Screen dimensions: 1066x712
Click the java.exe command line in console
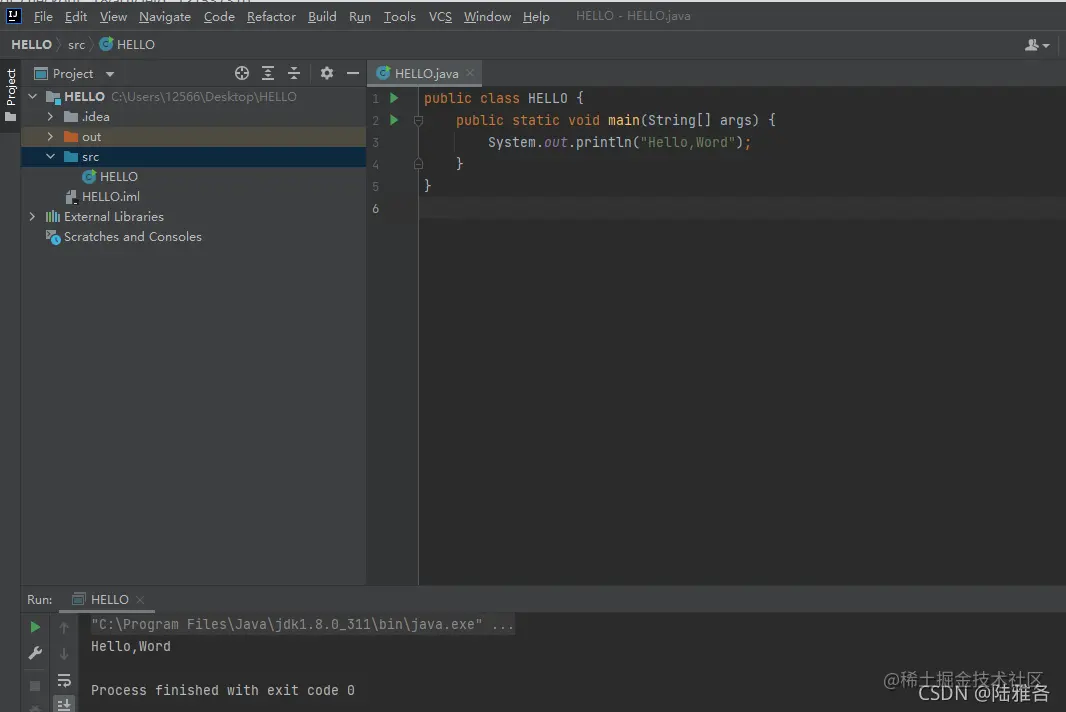tap(303, 624)
